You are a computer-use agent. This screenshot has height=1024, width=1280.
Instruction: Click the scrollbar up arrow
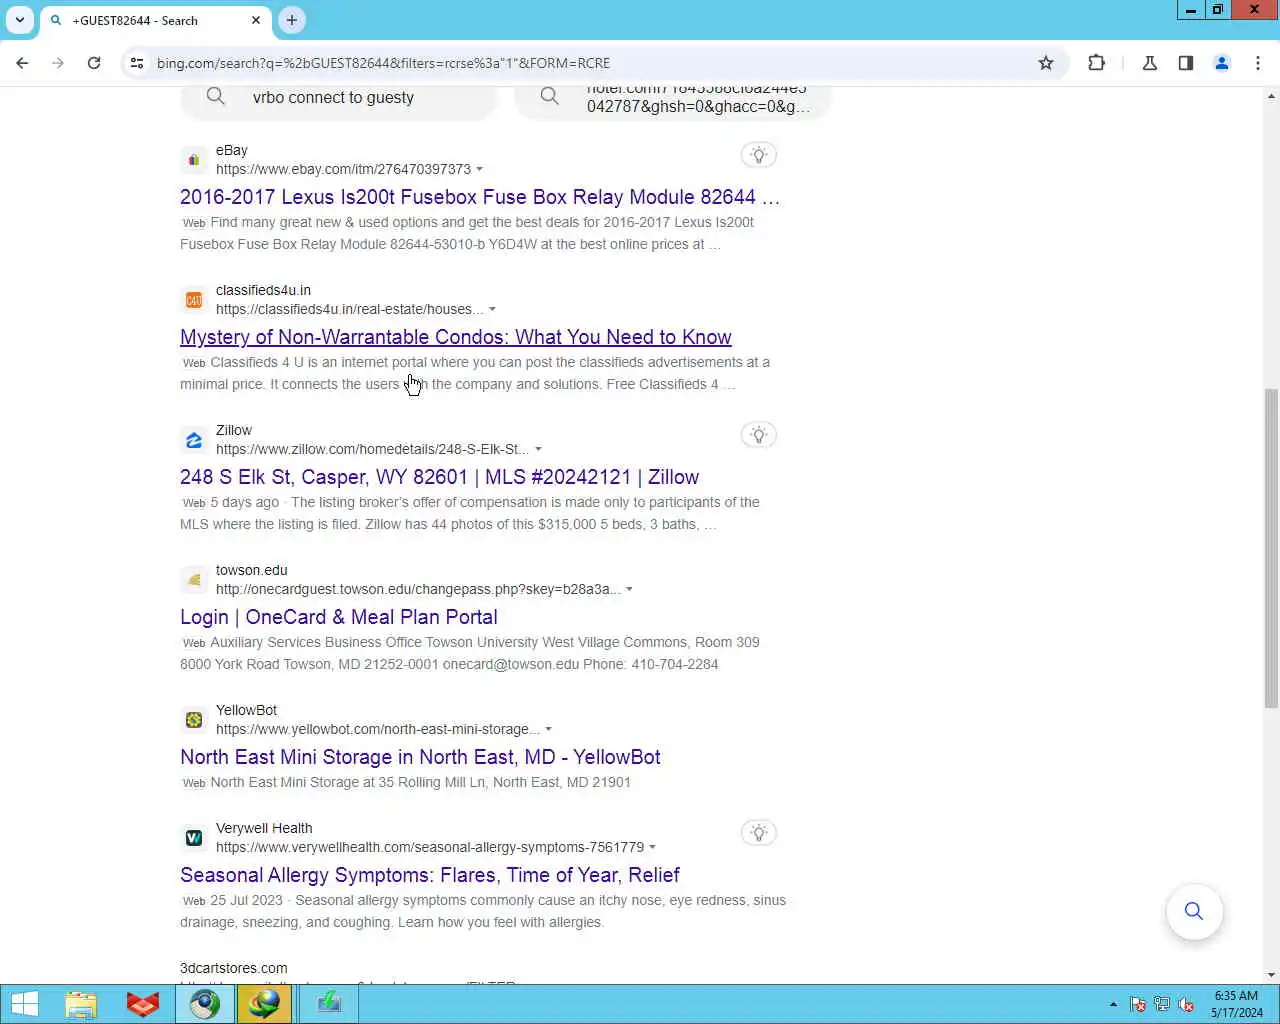(1271, 96)
